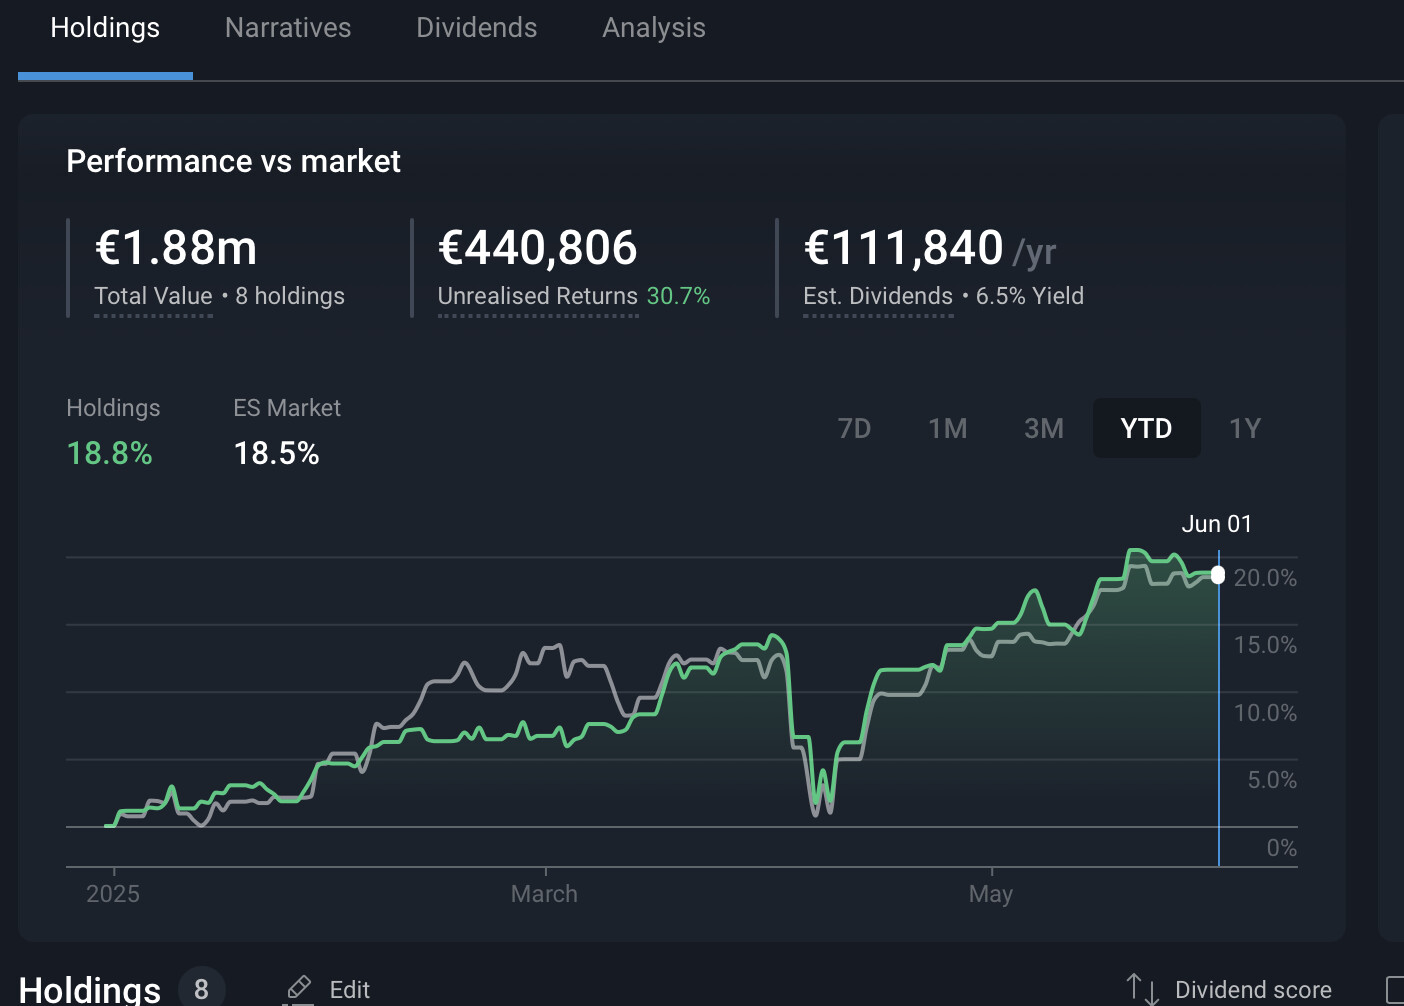Select the 1M time range
The height and width of the screenshot is (1006, 1404).
pyautogui.click(x=948, y=428)
